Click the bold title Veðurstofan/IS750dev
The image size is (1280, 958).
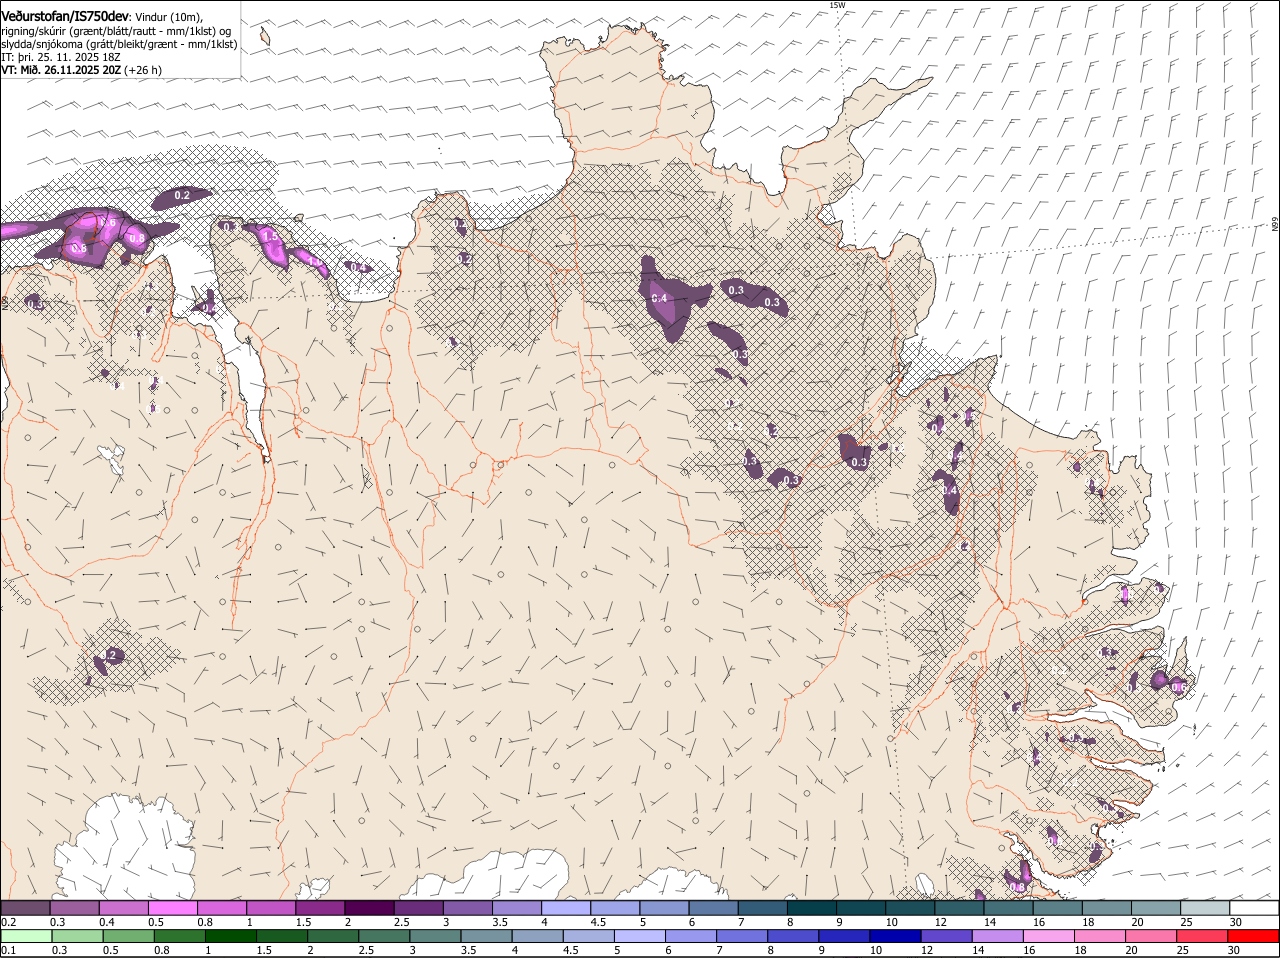(x=64, y=17)
